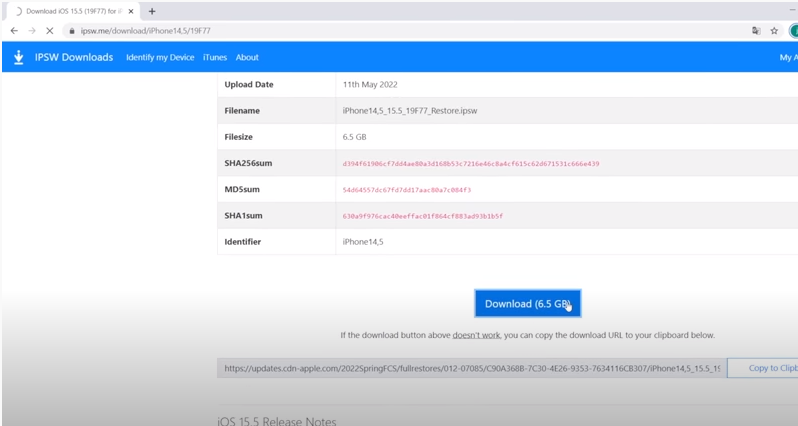Click the MD5sum row label
The height and width of the screenshot is (426, 798).
tap(242, 189)
